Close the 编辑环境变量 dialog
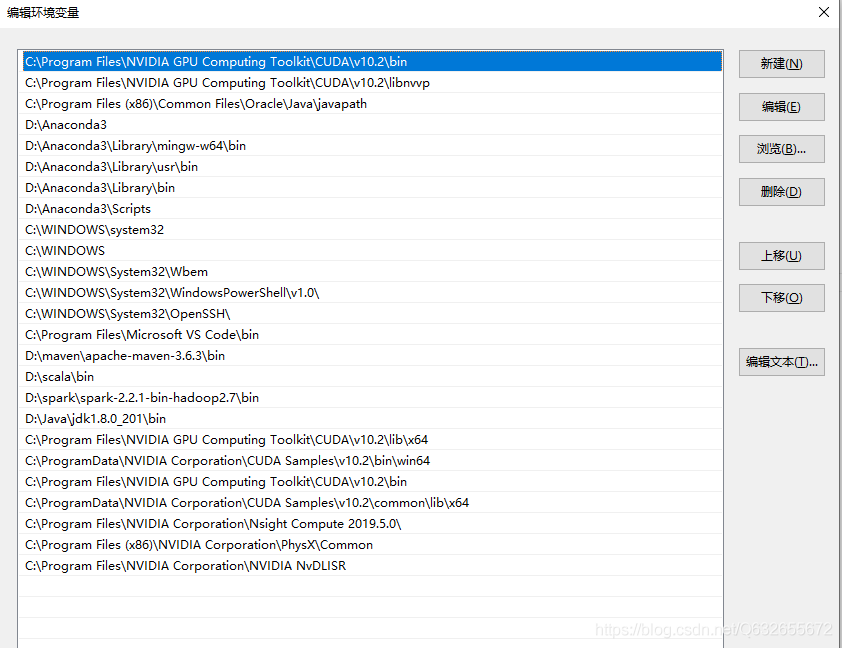 point(824,12)
